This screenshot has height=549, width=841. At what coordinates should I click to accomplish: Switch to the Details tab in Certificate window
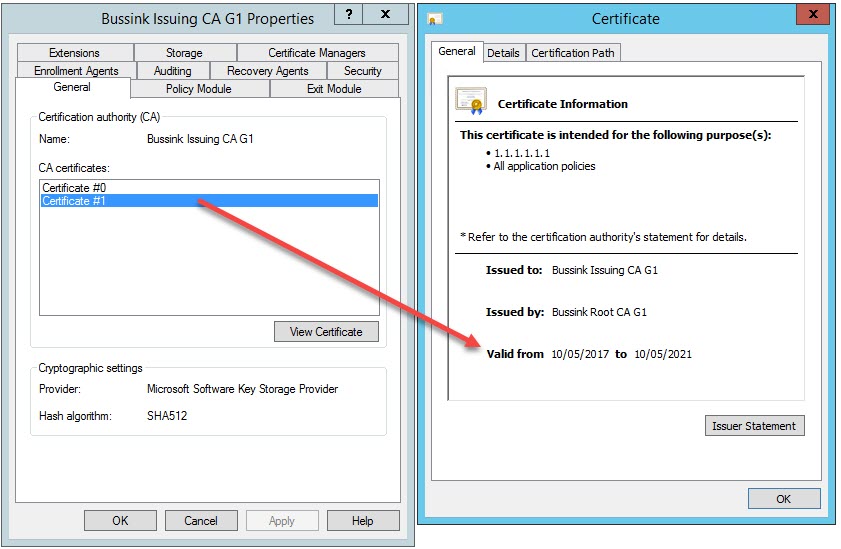503,53
